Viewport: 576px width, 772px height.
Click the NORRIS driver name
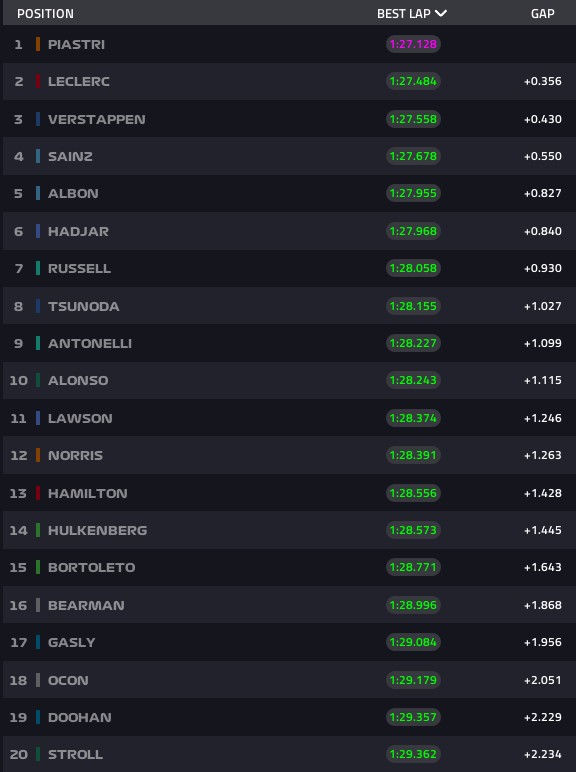pos(75,455)
